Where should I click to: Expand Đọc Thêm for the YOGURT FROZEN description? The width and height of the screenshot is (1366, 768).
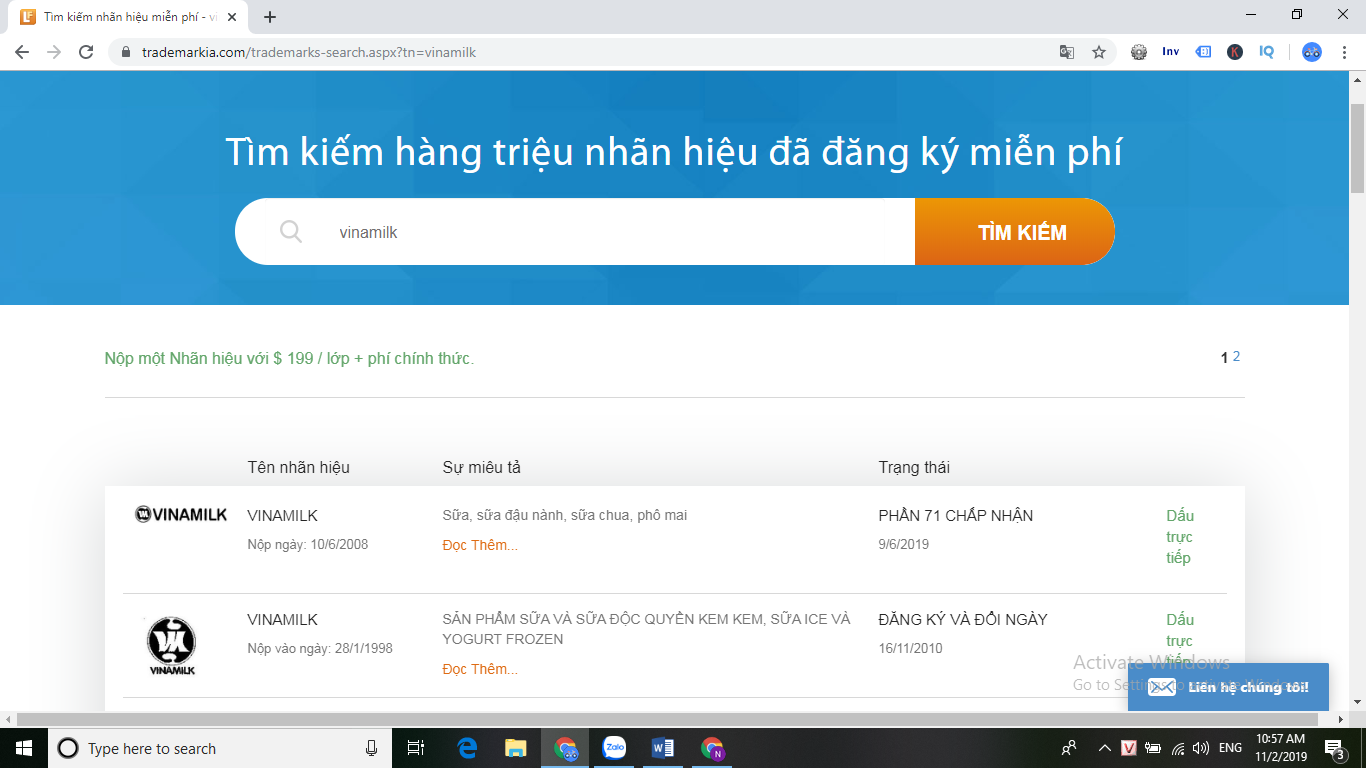point(480,669)
